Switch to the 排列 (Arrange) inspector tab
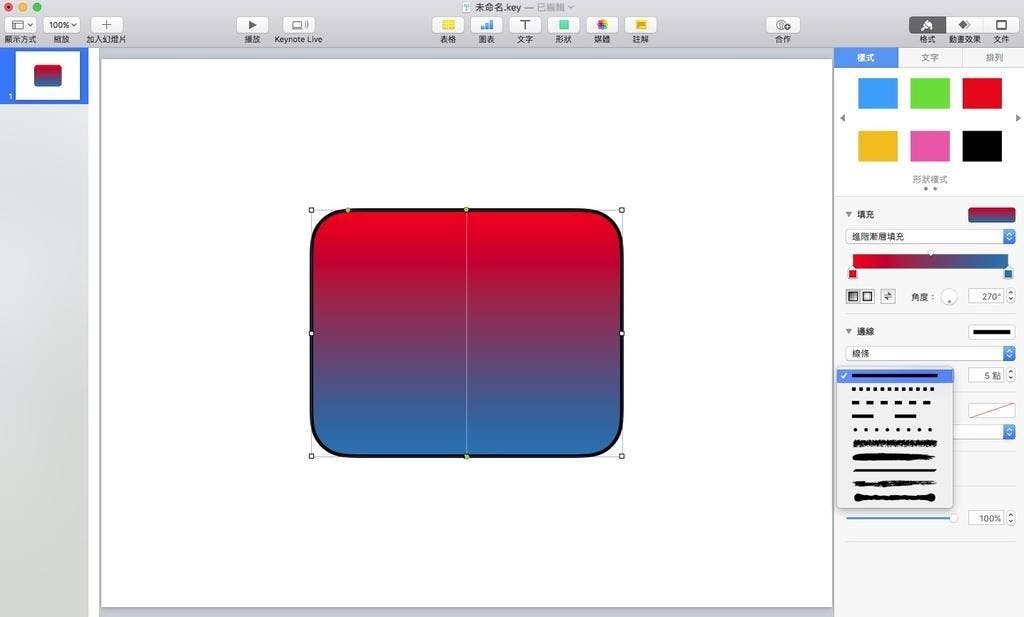The image size is (1024, 617). (993, 58)
